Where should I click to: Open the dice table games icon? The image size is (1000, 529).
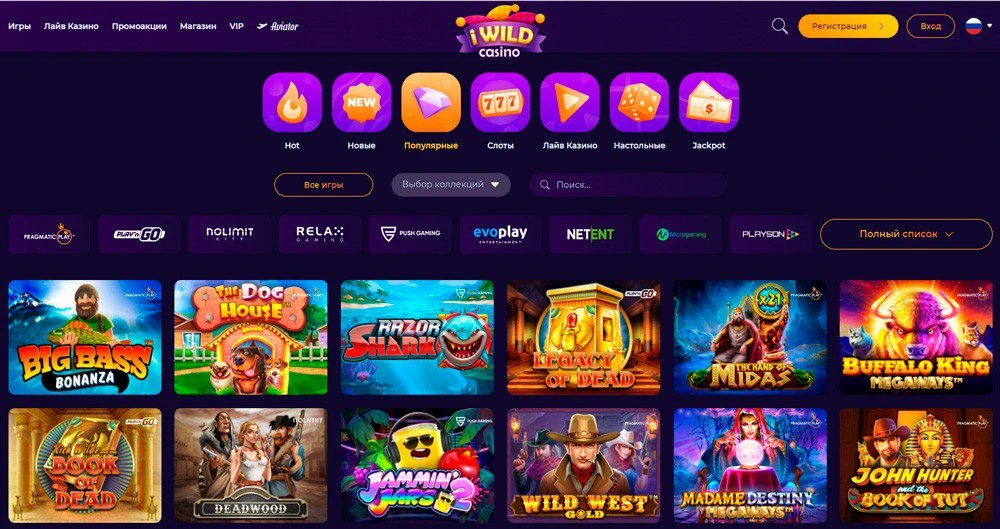click(x=639, y=102)
